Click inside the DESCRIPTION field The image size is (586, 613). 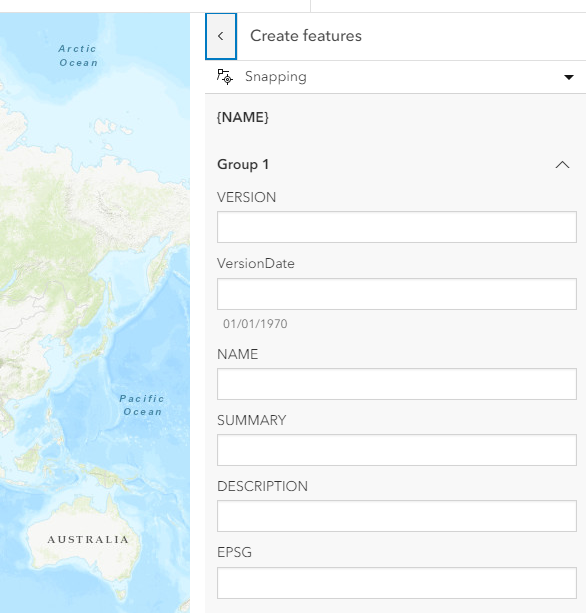(x=397, y=516)
